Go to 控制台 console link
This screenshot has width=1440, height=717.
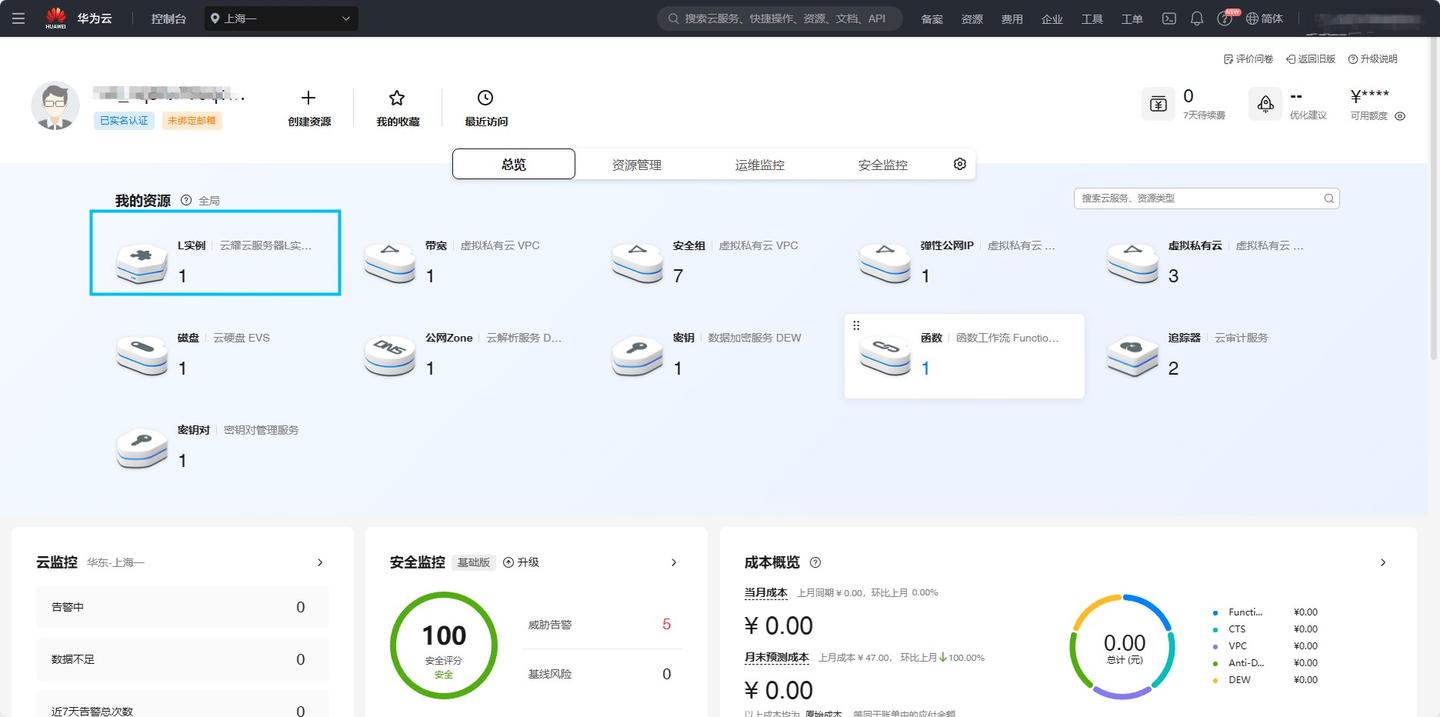[x=169, y=19]
